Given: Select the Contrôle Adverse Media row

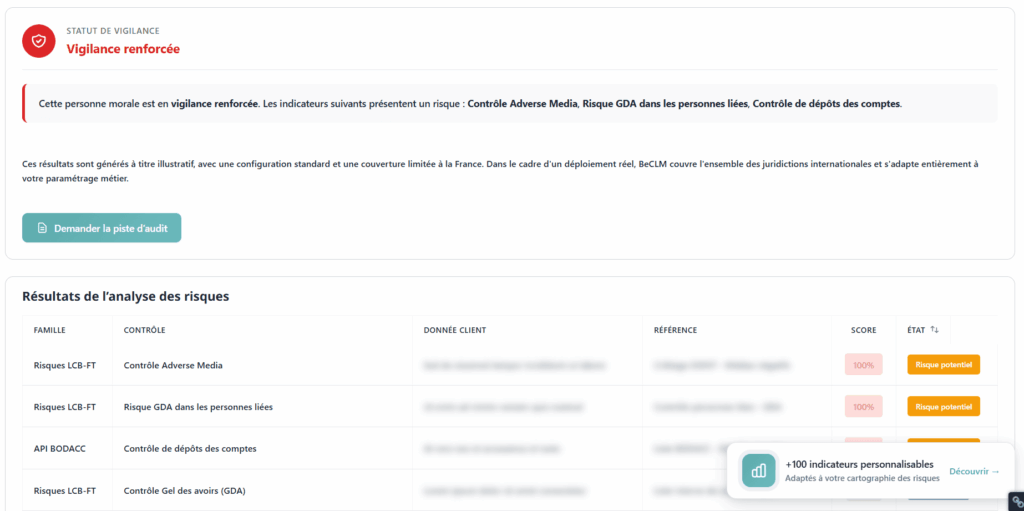Looking at the screenshot, I should 173,365.
